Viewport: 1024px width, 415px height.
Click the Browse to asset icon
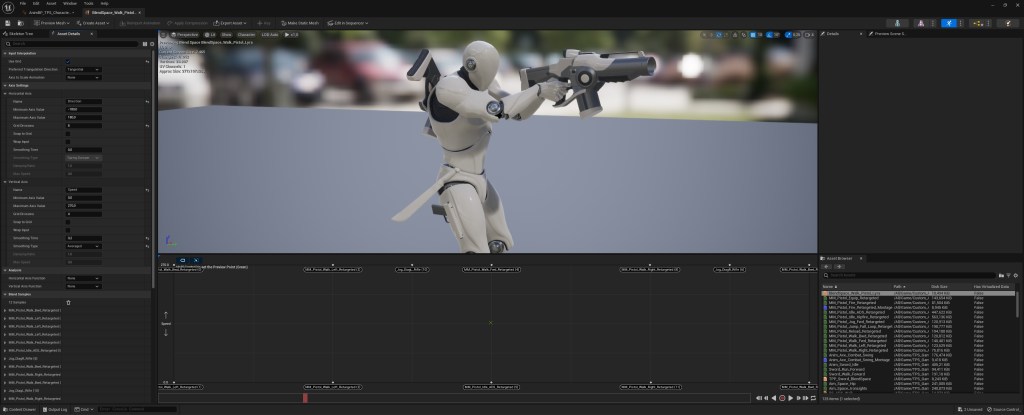click(x=20, y=21)
